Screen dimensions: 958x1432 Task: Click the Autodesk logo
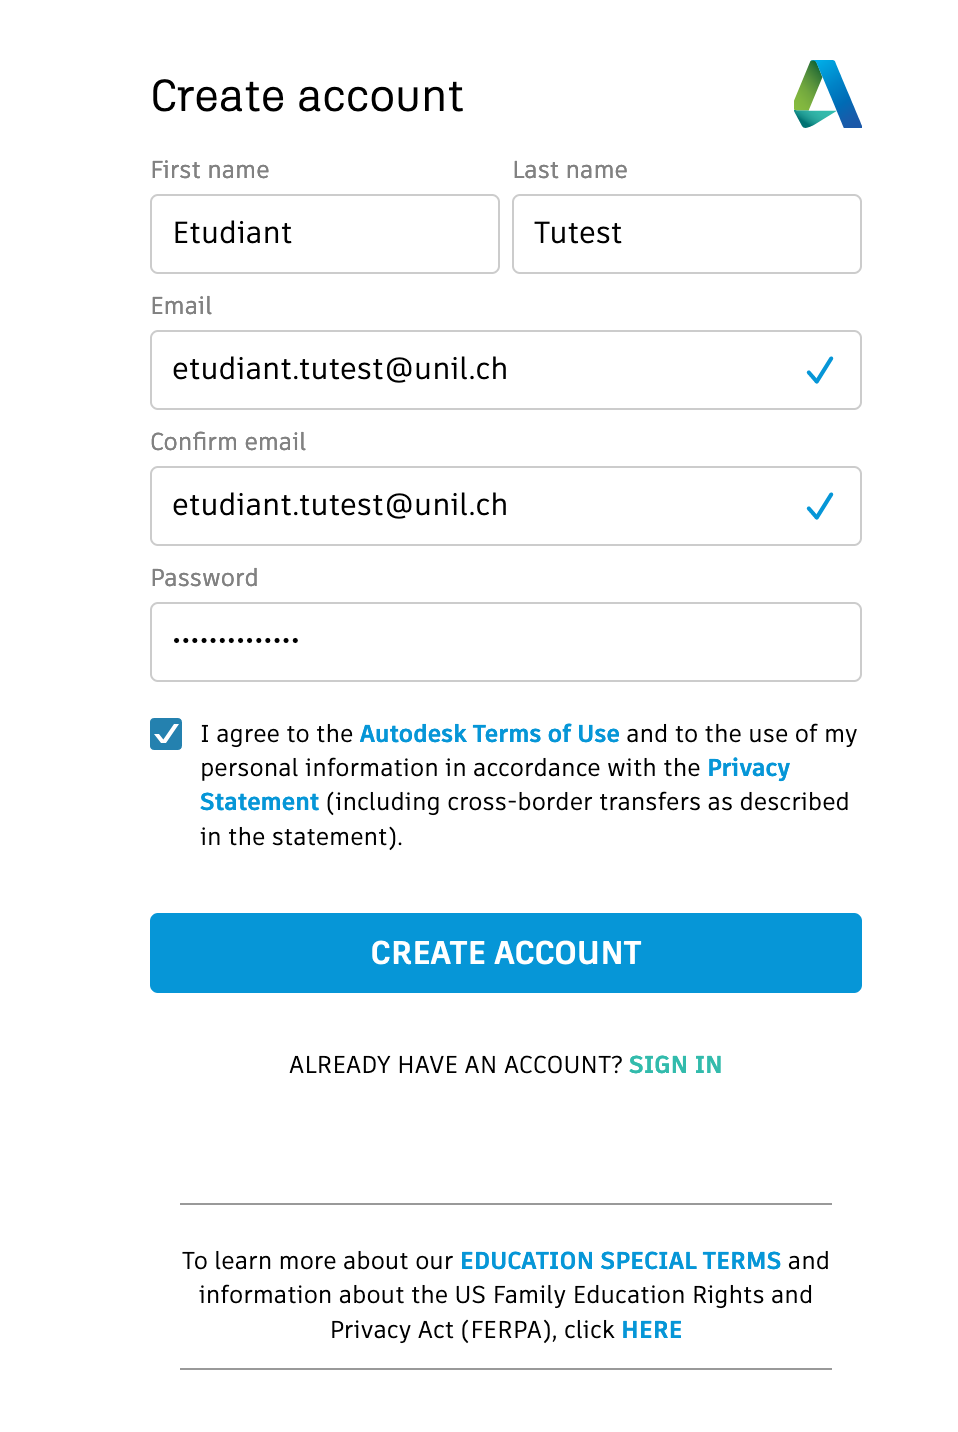pyautogui.click(x=827, y=95)
